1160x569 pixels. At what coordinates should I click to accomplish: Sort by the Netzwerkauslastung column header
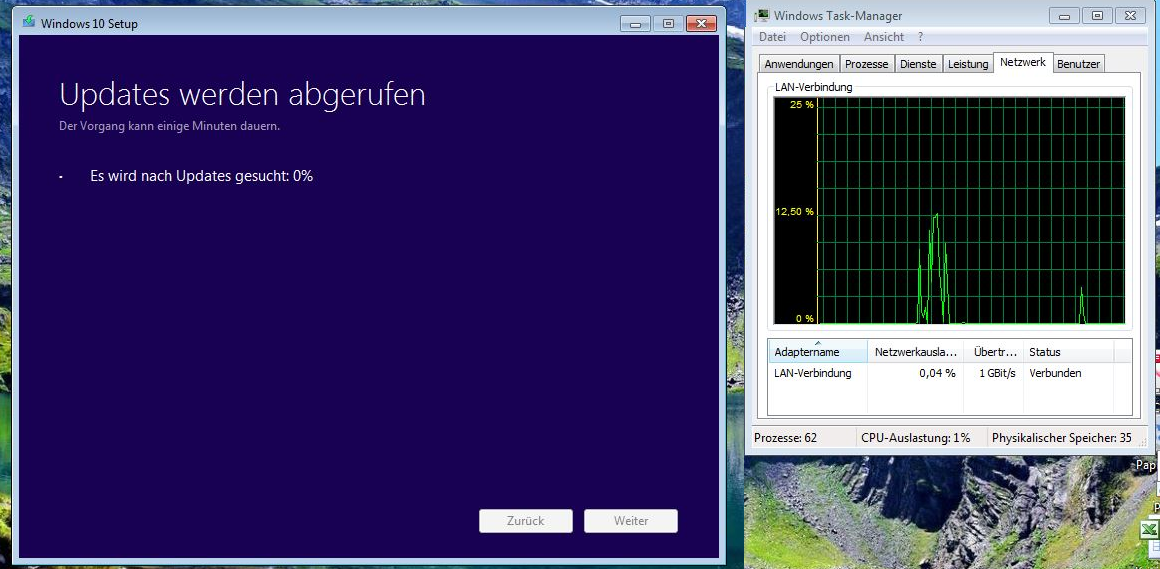(x=916, y=351)
